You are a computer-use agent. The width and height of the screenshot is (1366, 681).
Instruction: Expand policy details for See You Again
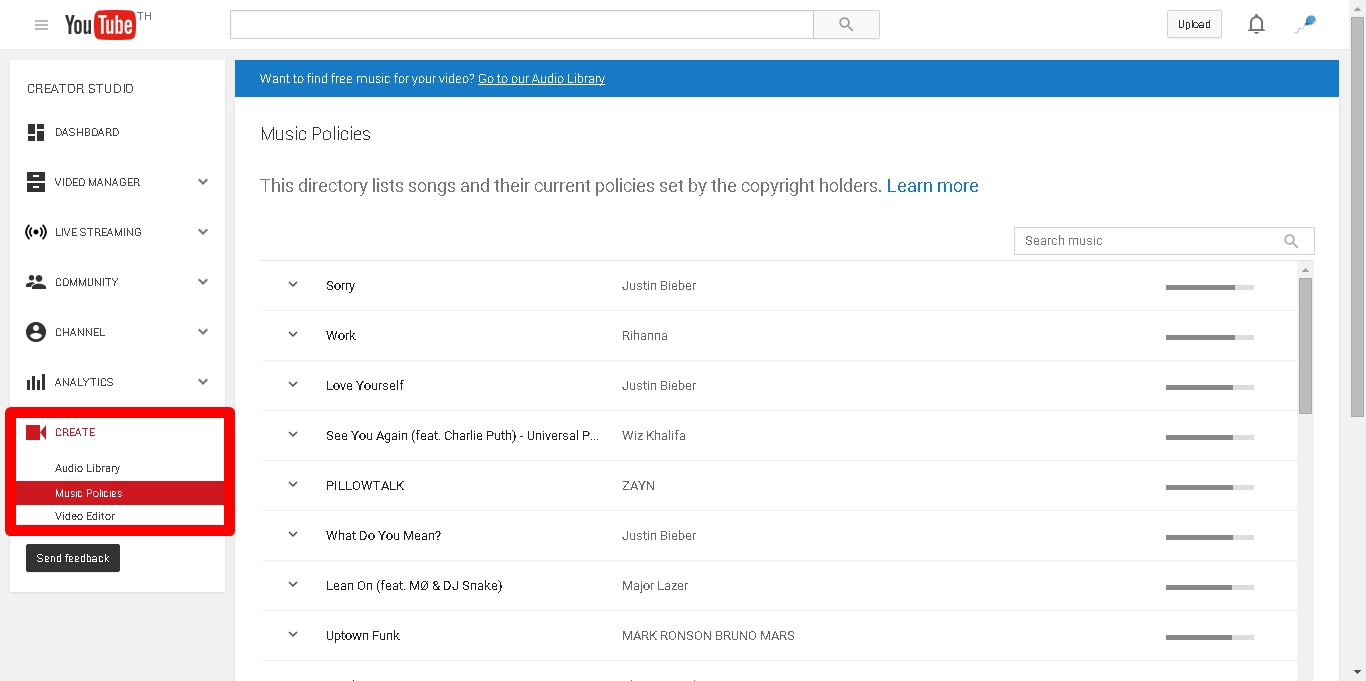(x=293, y=435)
